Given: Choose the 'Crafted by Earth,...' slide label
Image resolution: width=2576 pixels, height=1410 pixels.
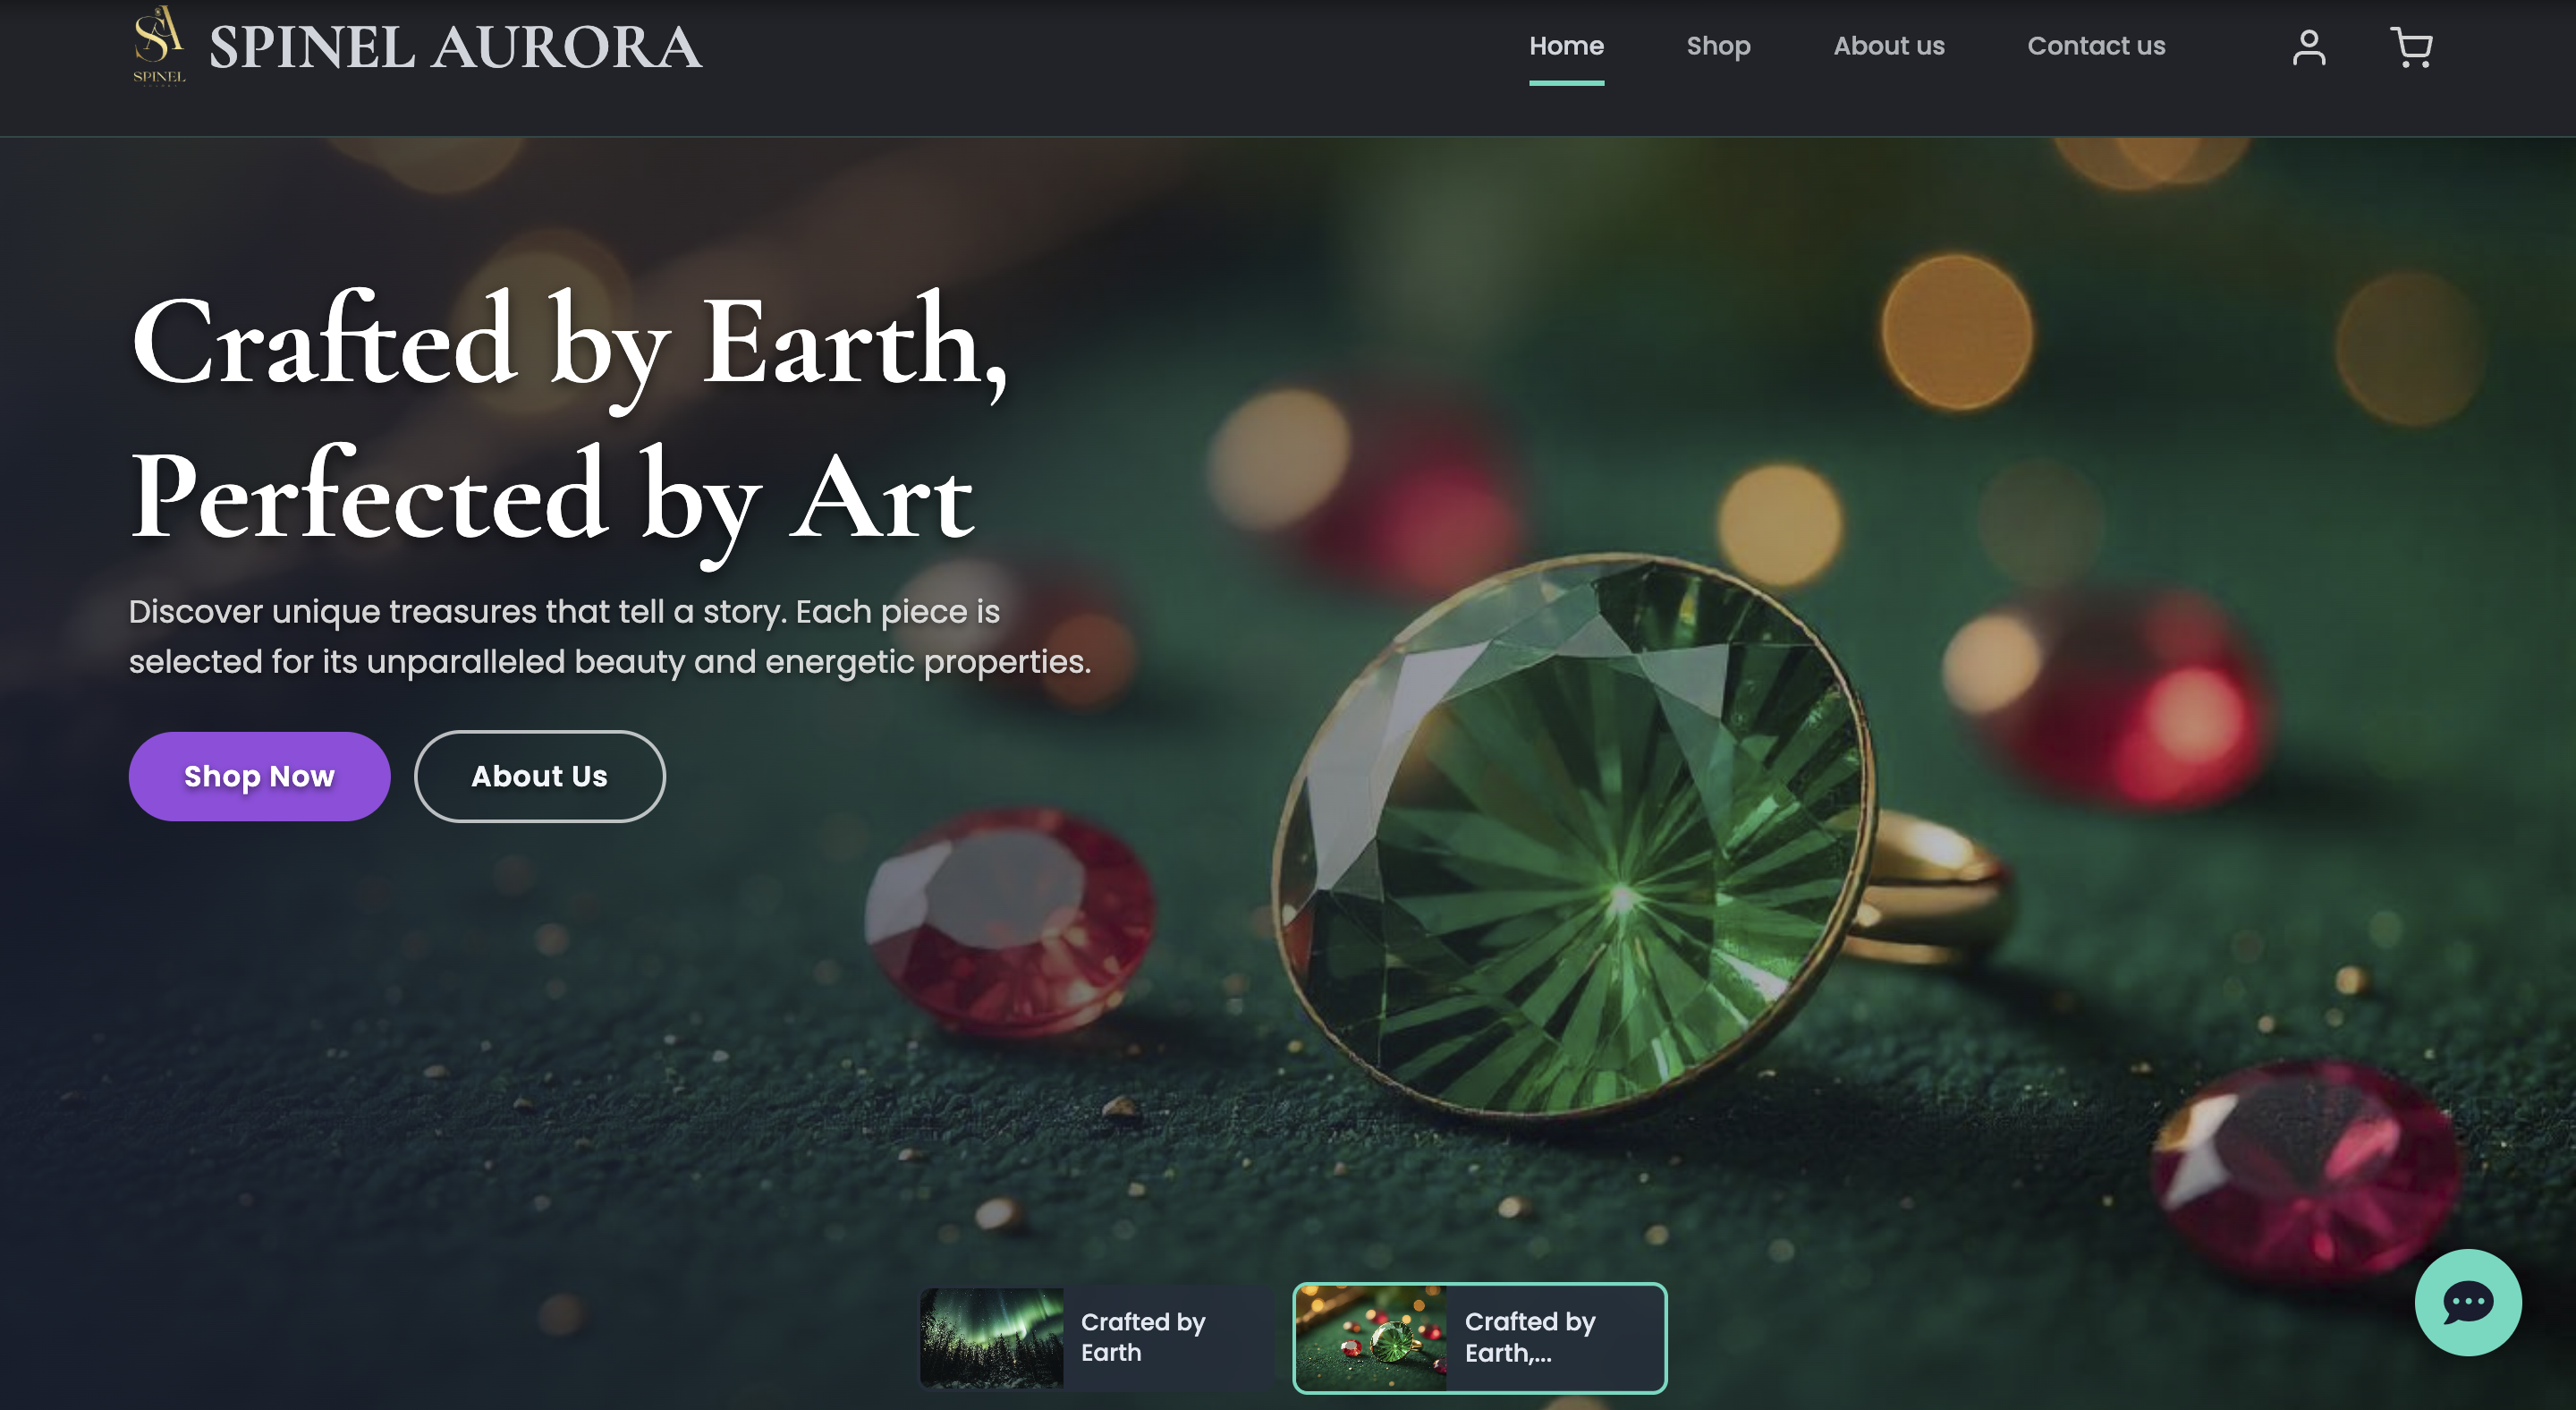Looking at the screenshot, I should [1529, 1337].
